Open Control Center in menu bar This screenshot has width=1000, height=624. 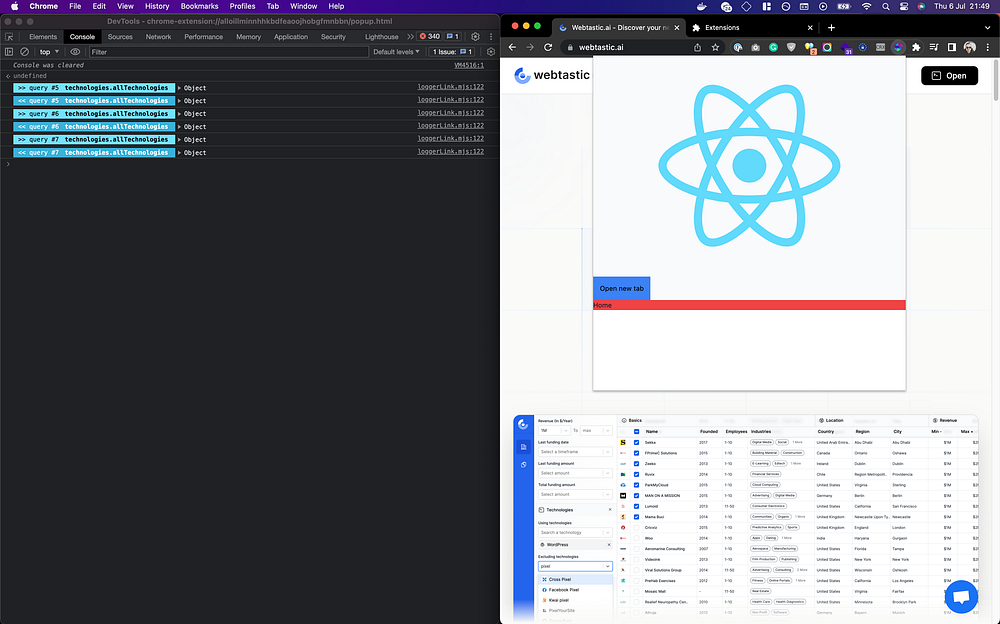click(x=904, y=6)
